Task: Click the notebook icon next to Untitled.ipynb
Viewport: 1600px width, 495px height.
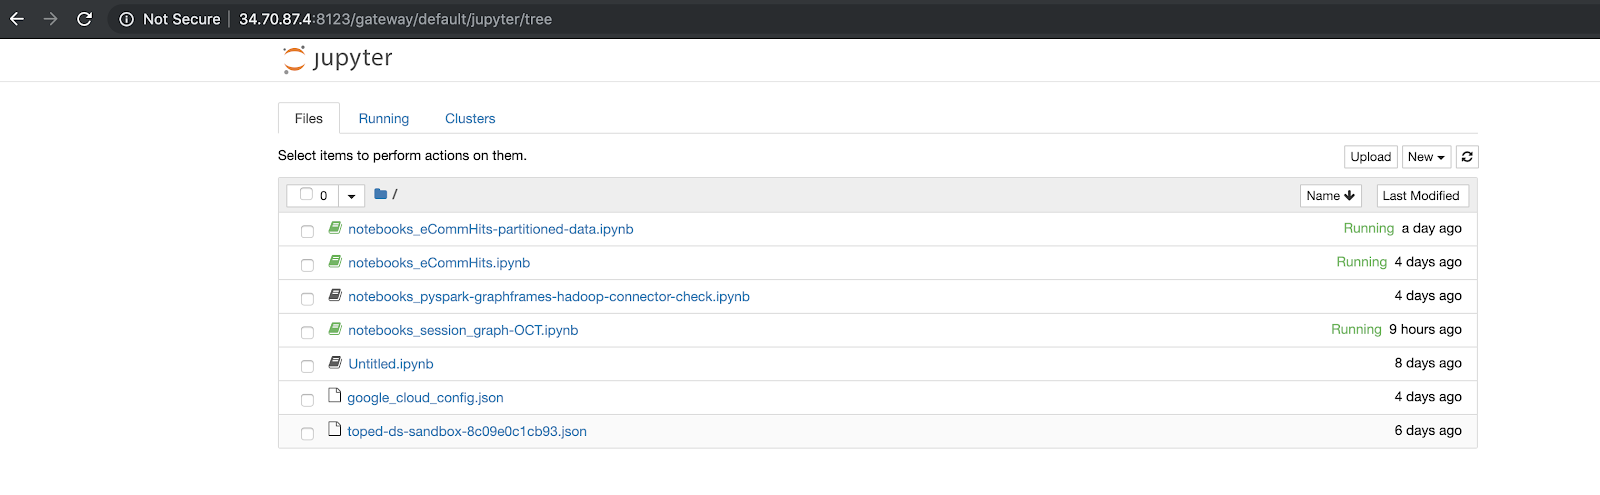Action: point(335,363)
